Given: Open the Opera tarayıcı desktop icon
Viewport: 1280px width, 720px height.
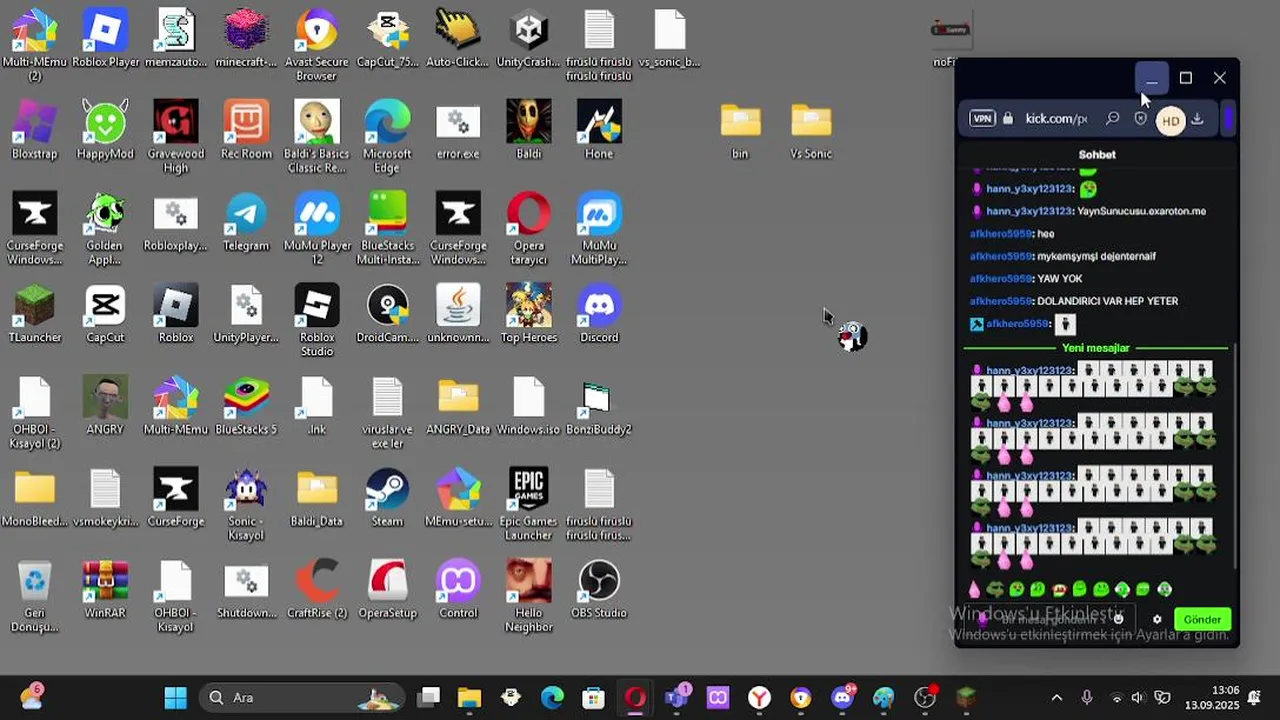Looking at the screenshot, I should click(528, 229).
